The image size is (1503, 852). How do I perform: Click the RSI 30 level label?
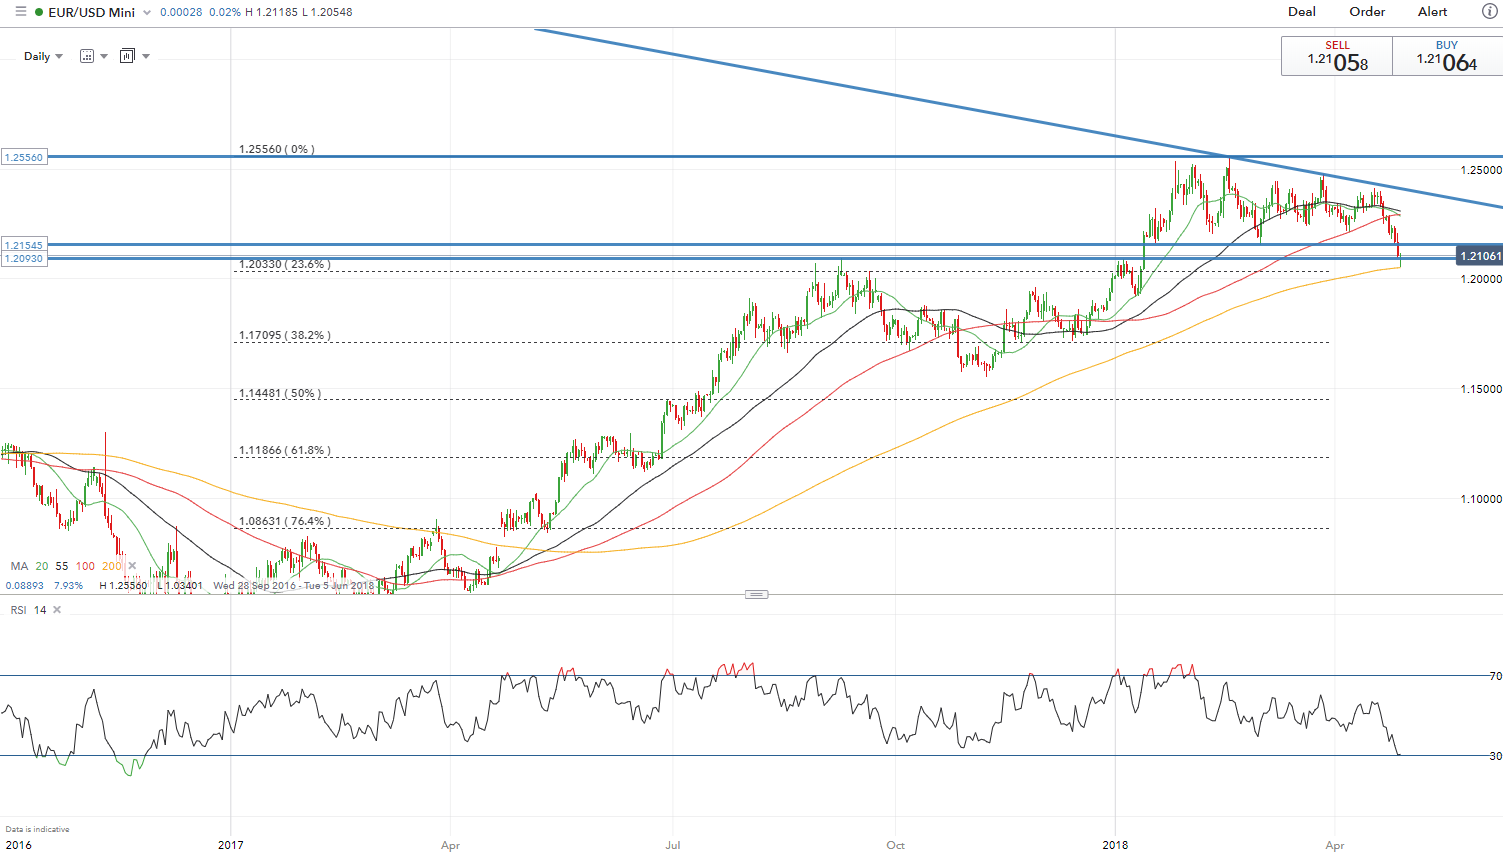[x=1495, y=756]
